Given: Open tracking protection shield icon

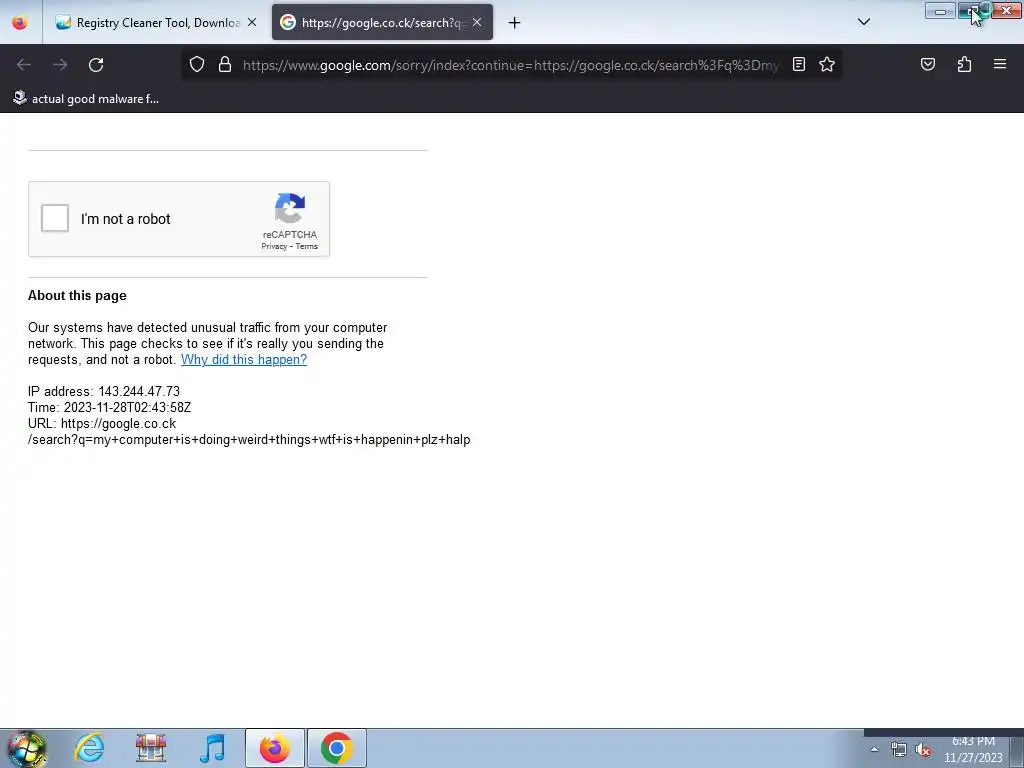Looking at the screenshot, I should pyautogui.click(x=197, y=65).
